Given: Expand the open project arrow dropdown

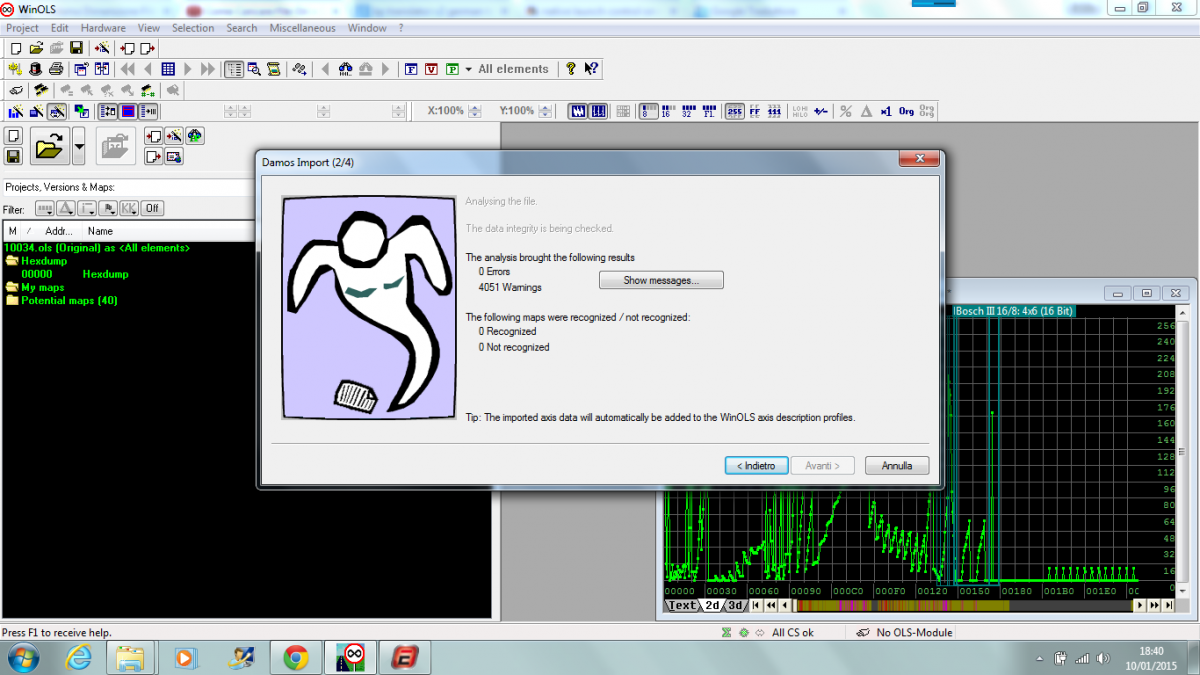Looking at the screenshot, I should 79,148.
